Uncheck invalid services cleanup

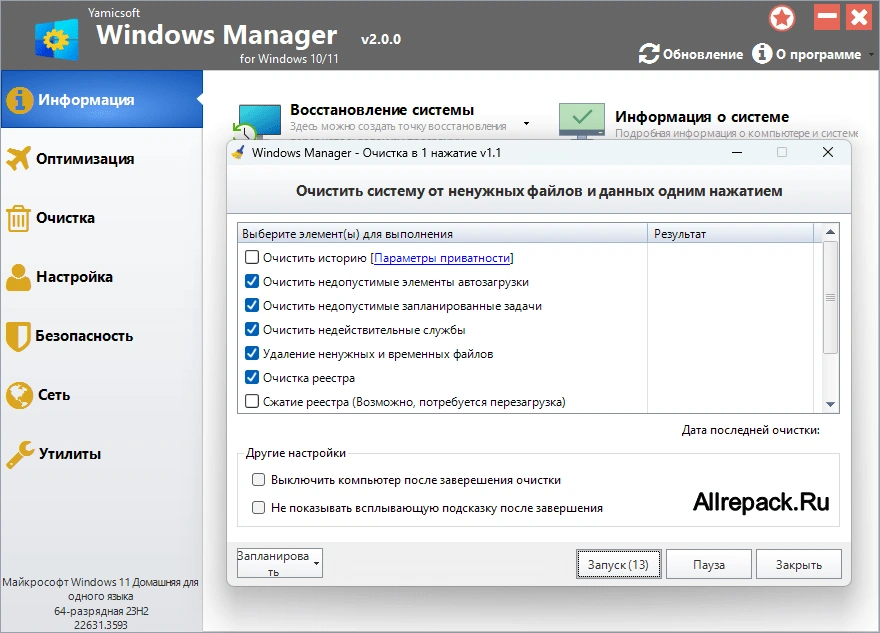pyautogui.click(x=252, y=329)
